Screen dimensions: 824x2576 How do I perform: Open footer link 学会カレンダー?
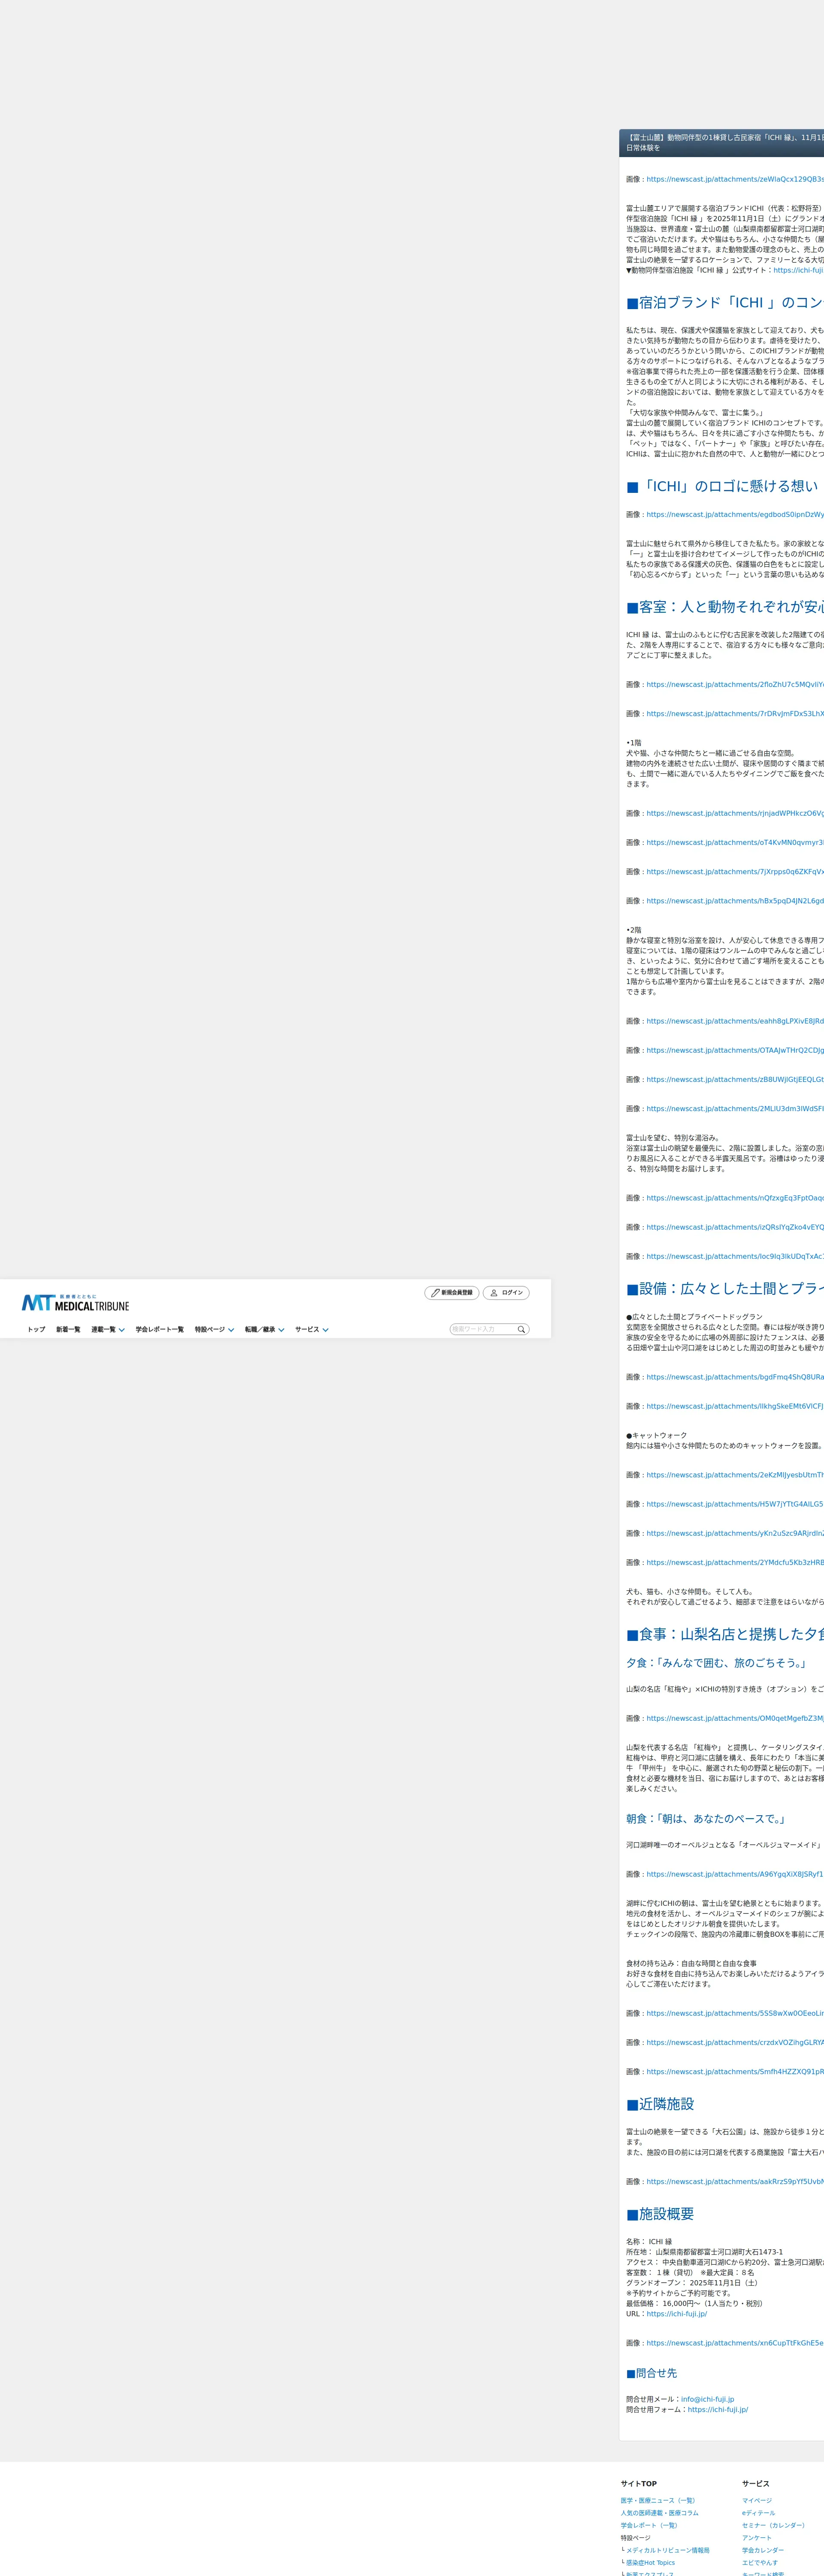[763, 2550]
